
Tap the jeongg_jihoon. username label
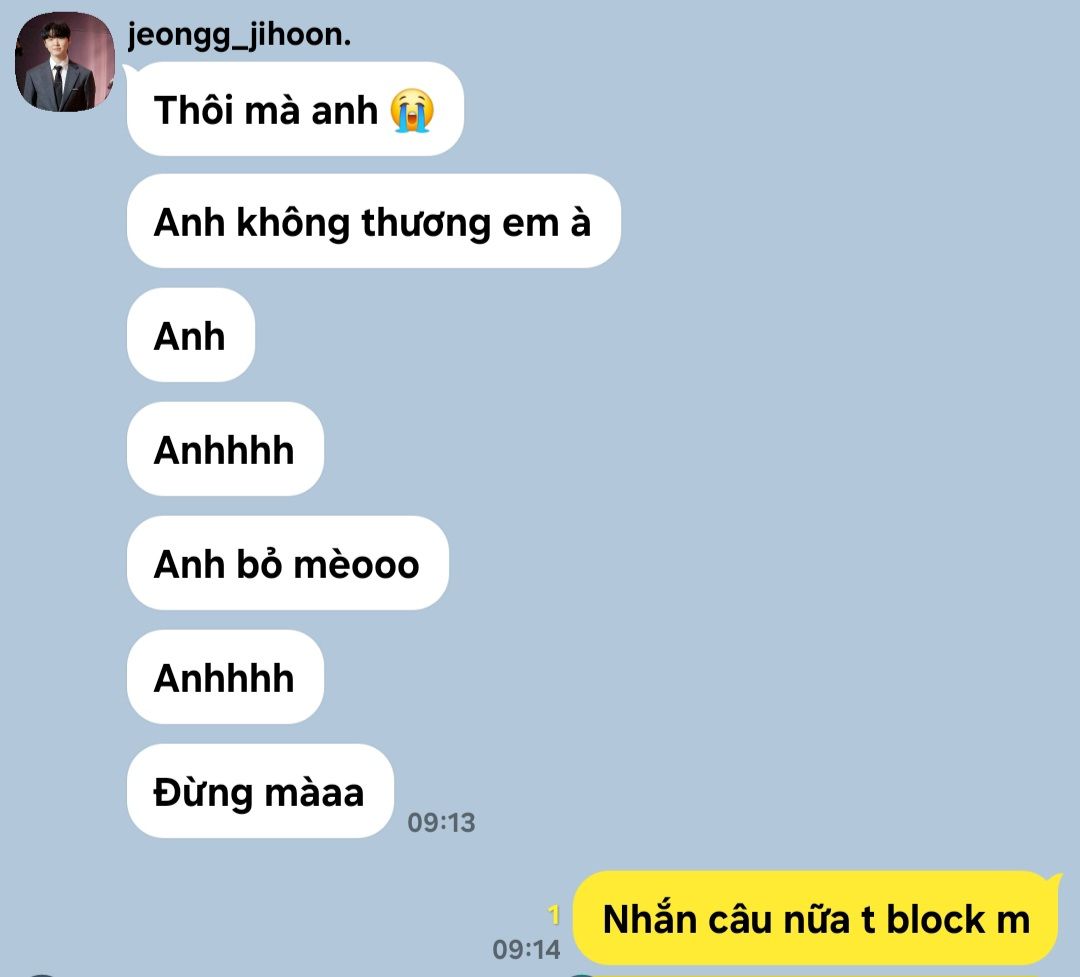click(x=239, y=34)
